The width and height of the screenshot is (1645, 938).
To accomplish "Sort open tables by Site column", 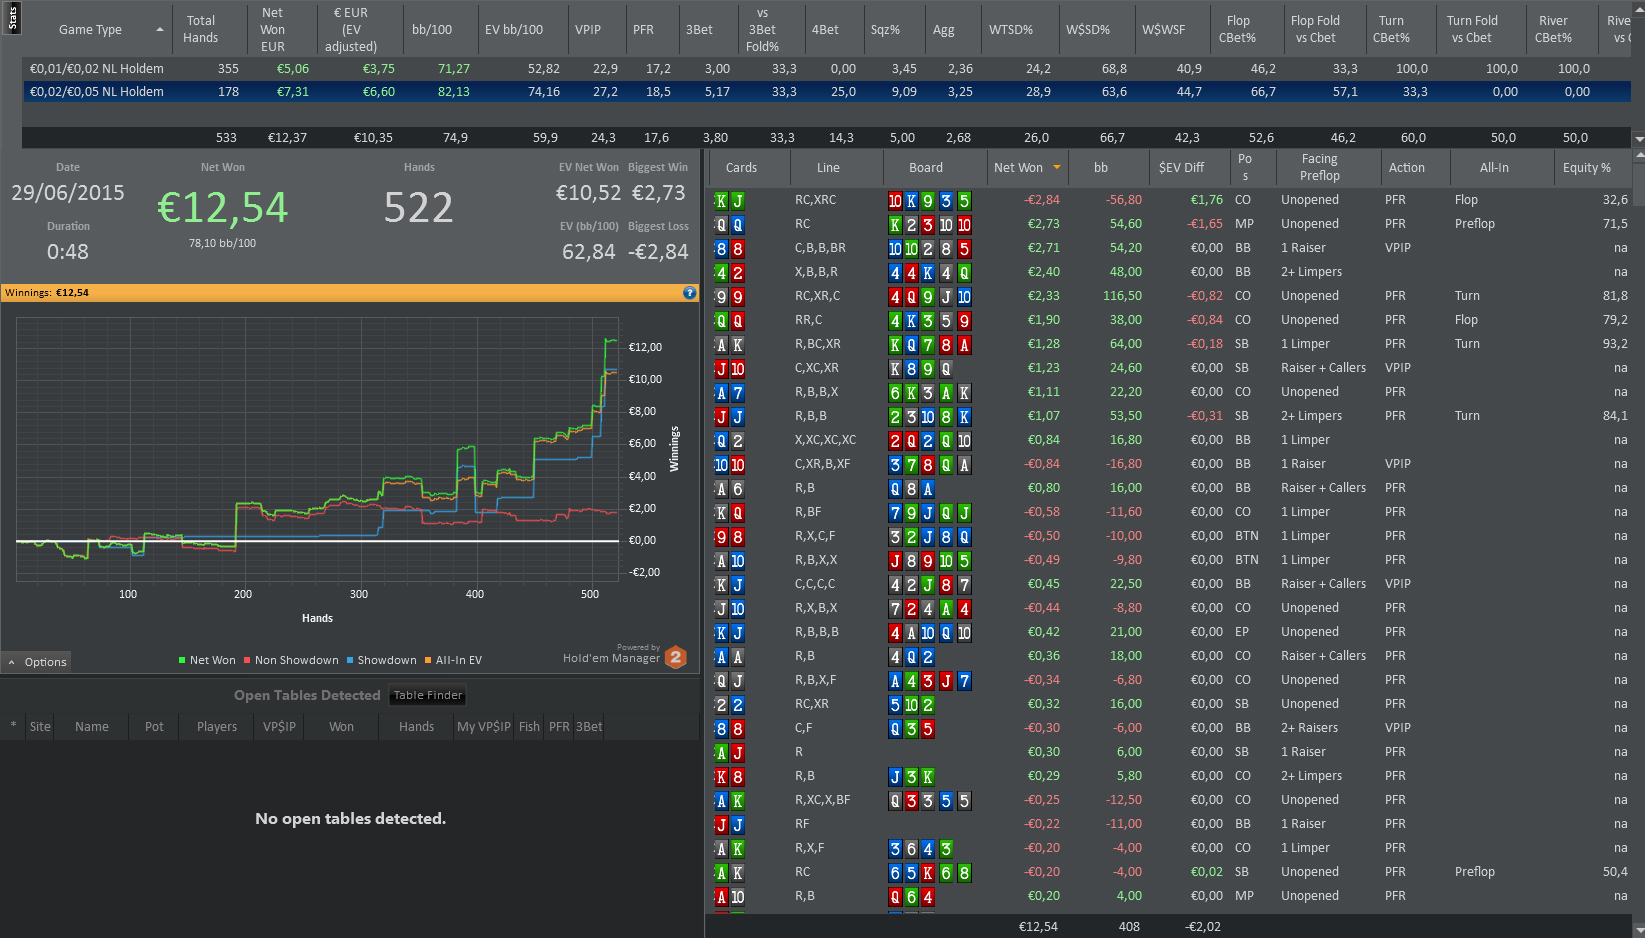I will coord(40,726).
